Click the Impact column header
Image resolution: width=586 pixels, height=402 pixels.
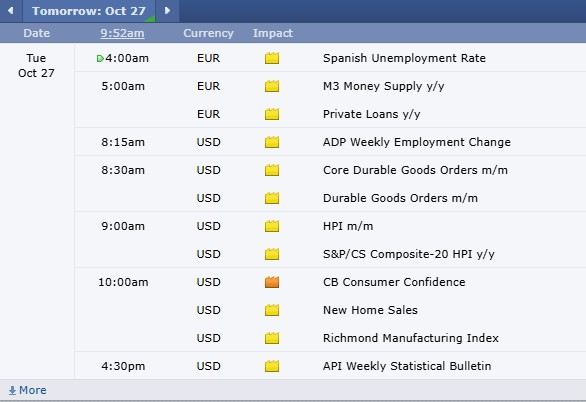(x=273, y=33)
